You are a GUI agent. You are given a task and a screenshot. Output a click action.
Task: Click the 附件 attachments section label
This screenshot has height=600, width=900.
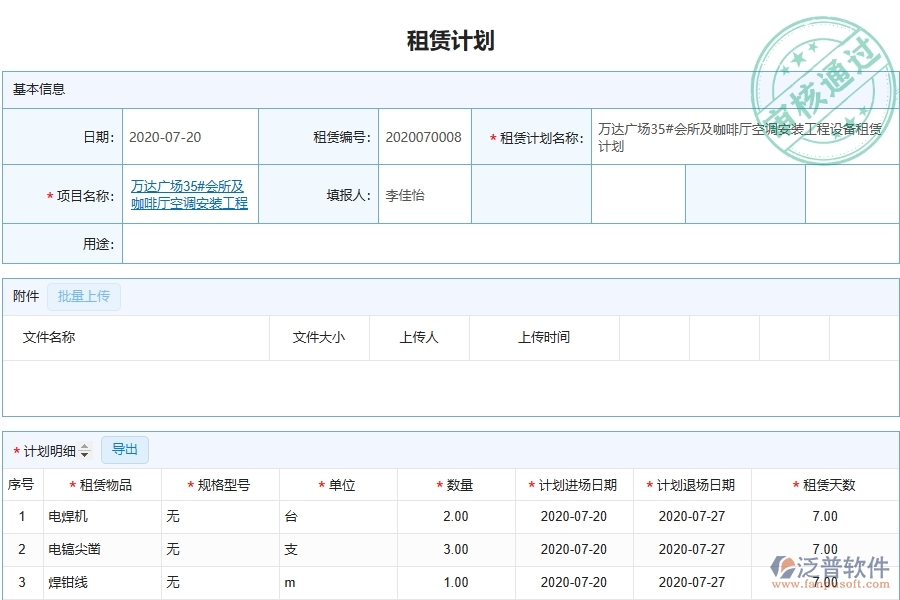(x=24, y=296)
